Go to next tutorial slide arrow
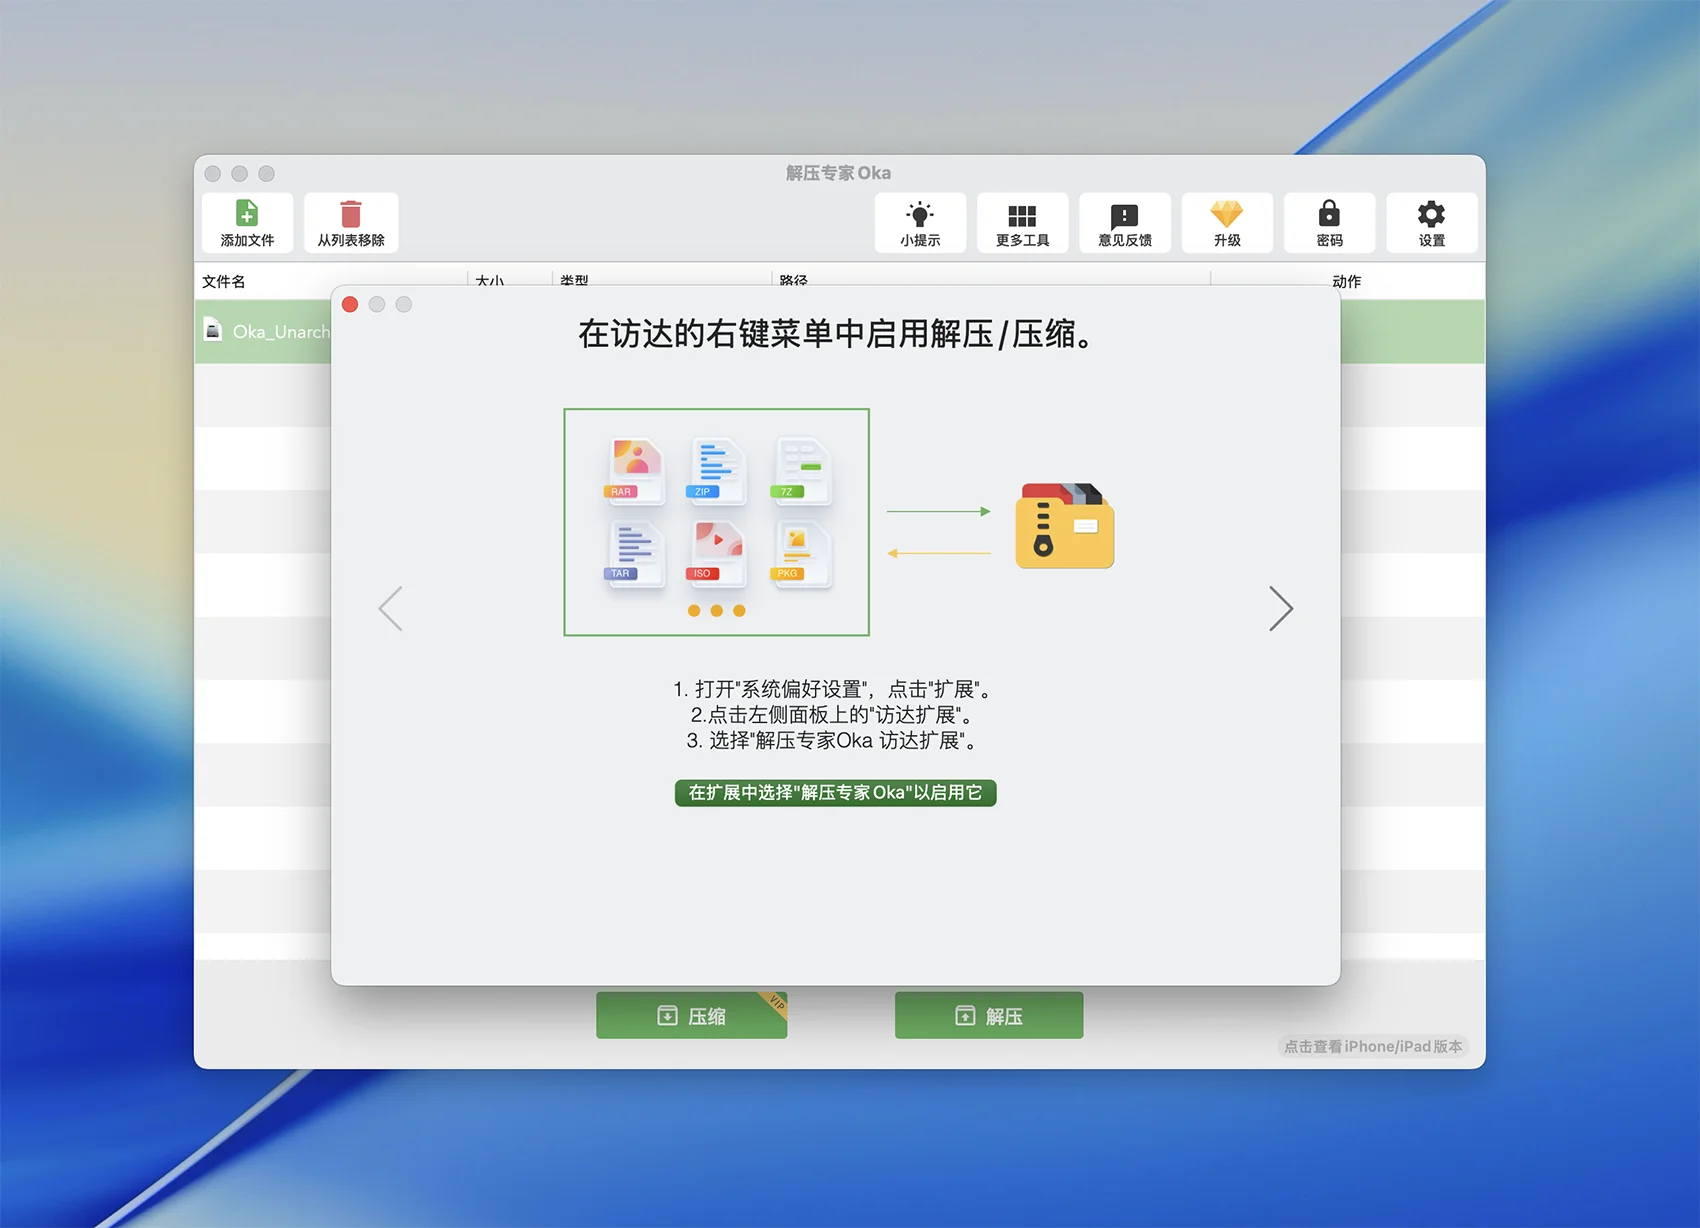This screenshot has height=1228, width=1700. click(x=1280, y=608)
